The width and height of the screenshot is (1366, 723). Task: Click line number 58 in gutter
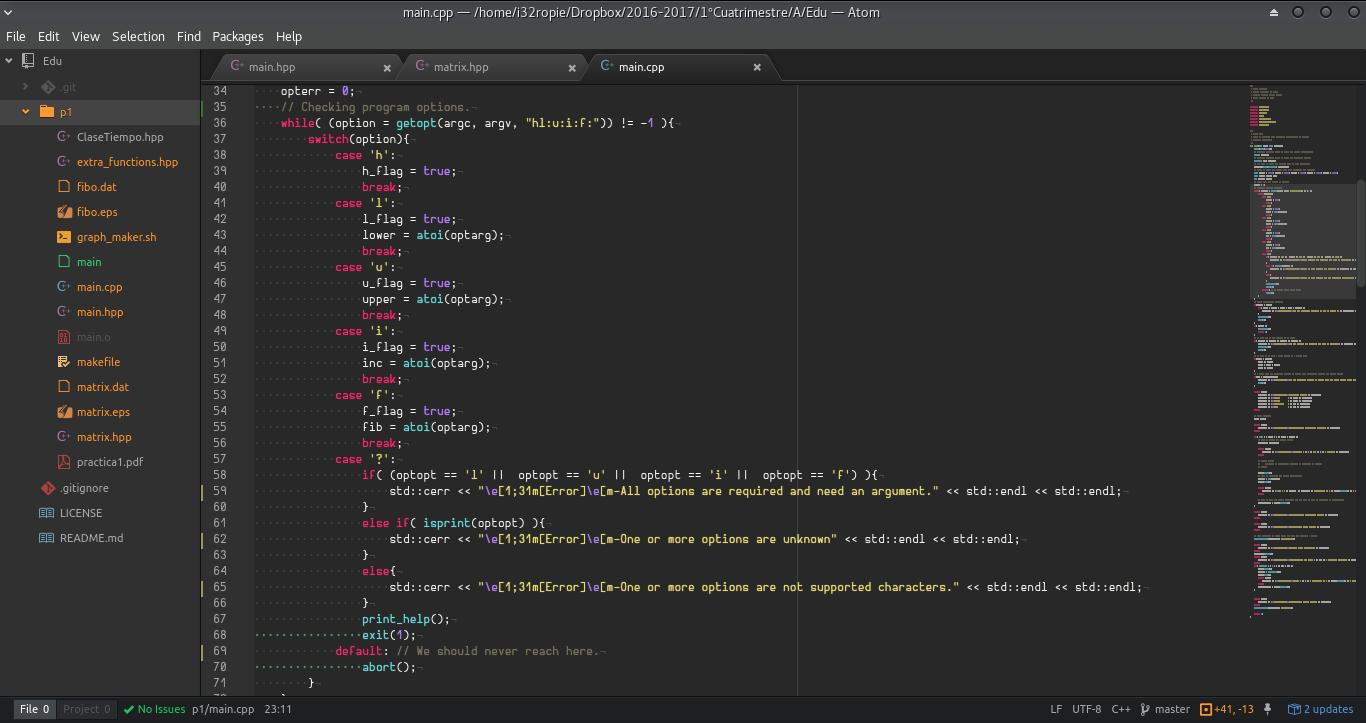[220, 475]
